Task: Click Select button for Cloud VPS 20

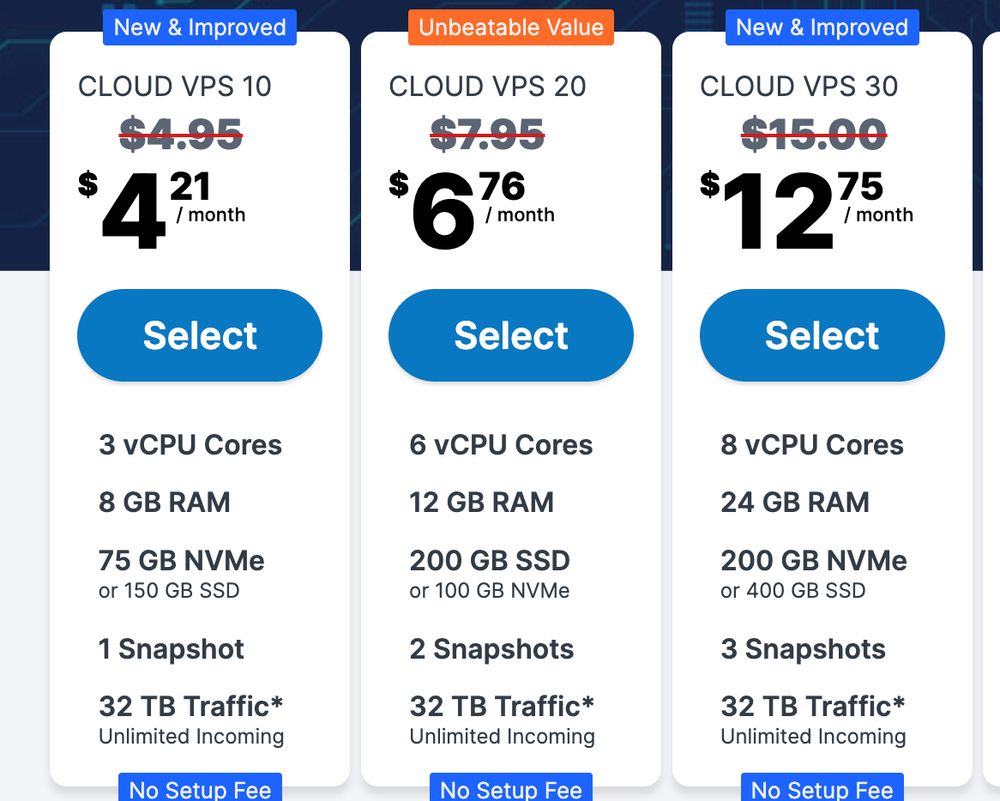Action: pos(511,336)
